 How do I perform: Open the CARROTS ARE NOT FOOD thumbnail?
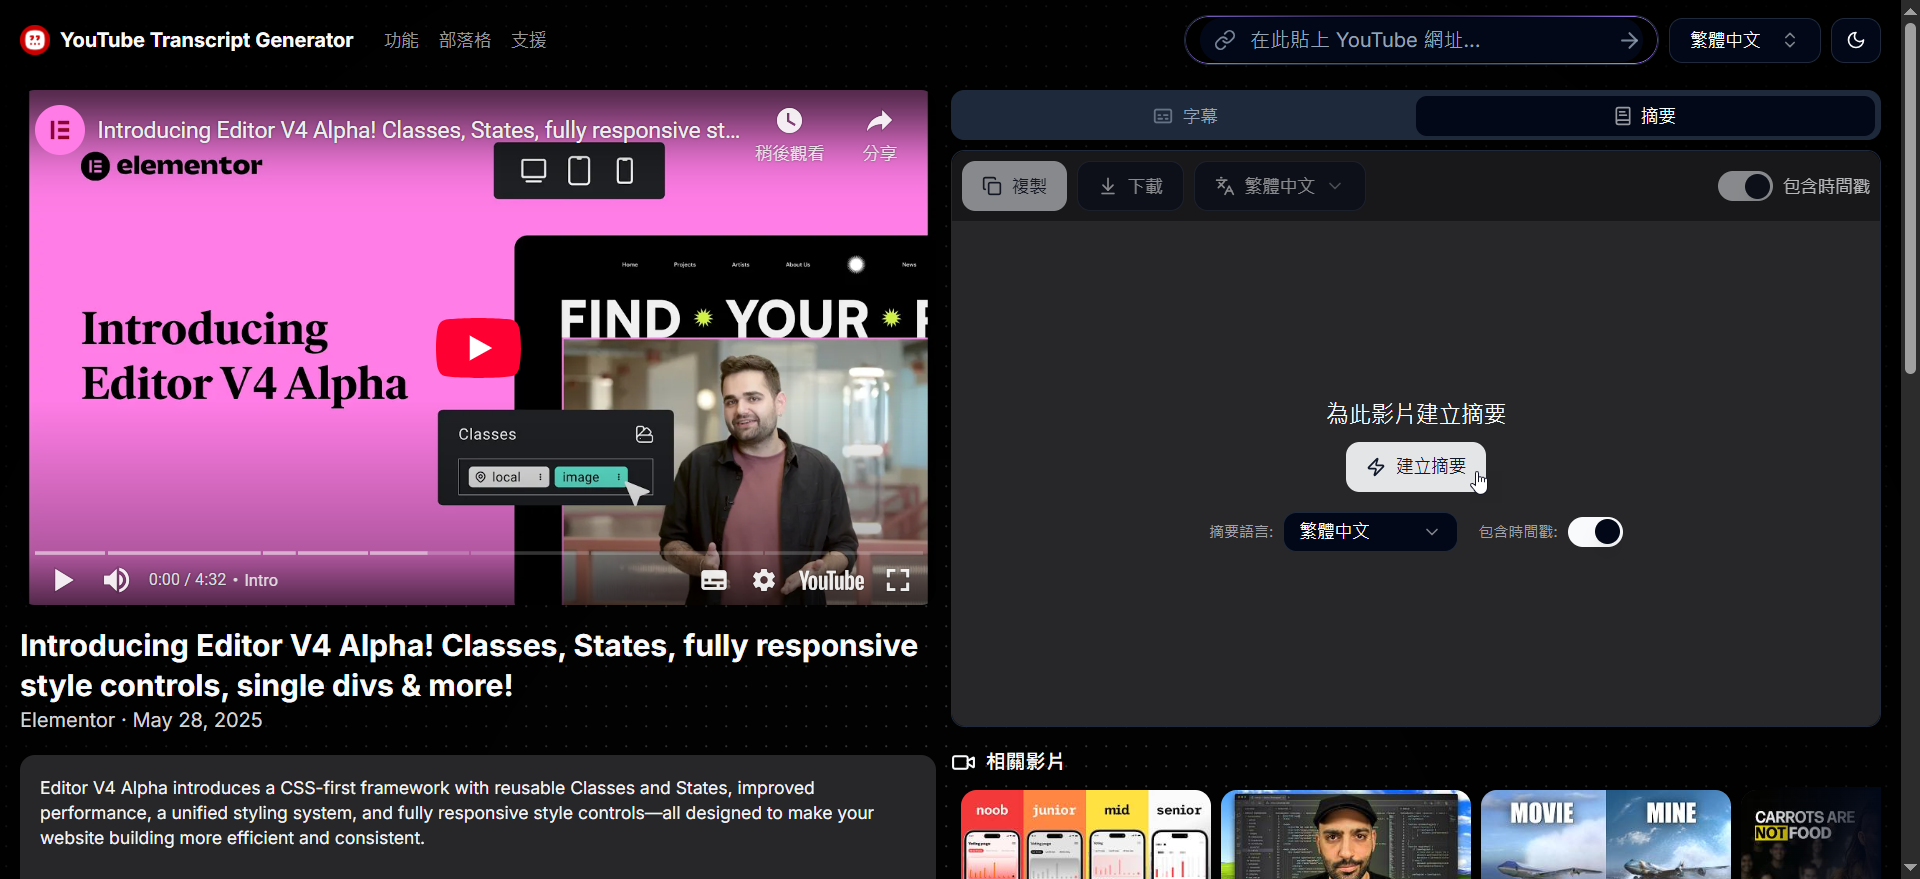[1811, 834]
